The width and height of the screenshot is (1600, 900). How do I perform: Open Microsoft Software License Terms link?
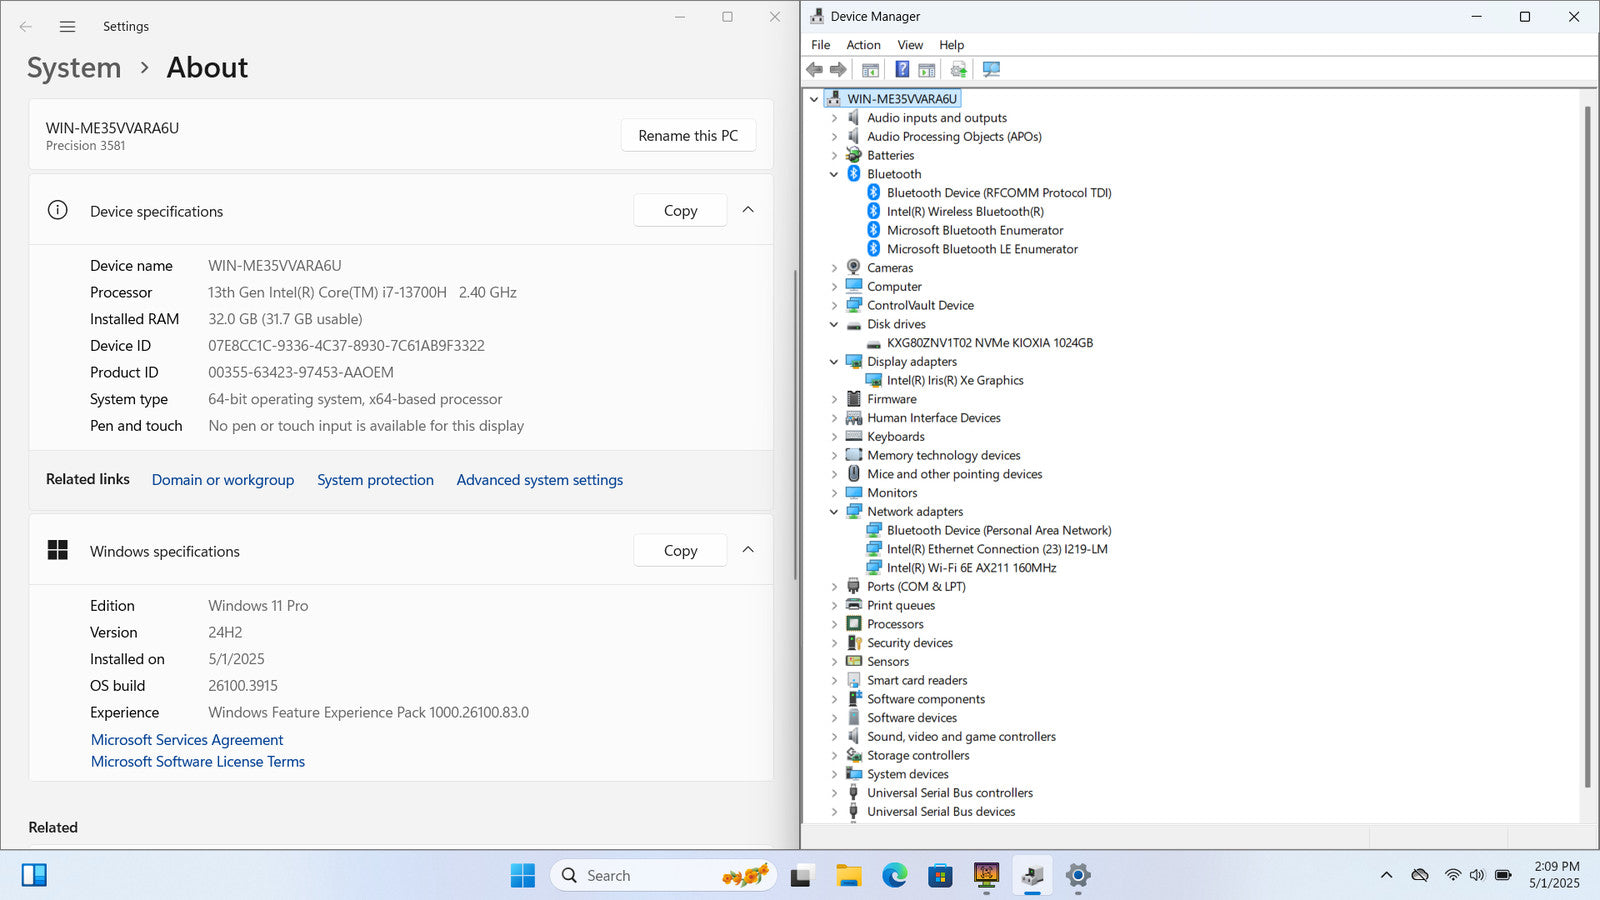(x=198, y=762)
